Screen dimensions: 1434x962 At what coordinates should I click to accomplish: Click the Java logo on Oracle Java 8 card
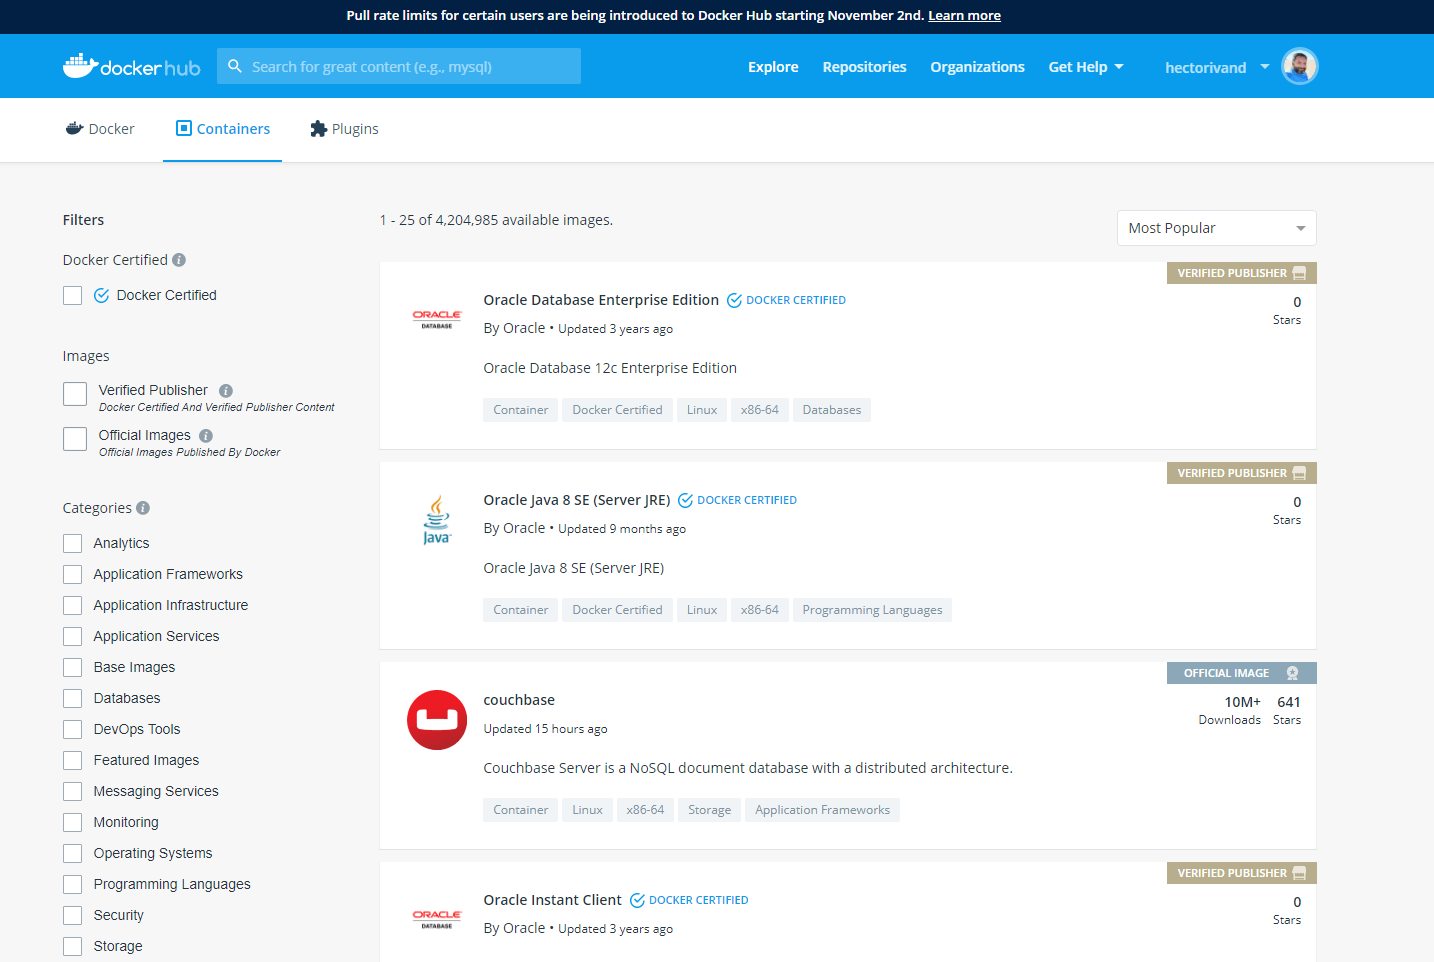coord(437,520)
